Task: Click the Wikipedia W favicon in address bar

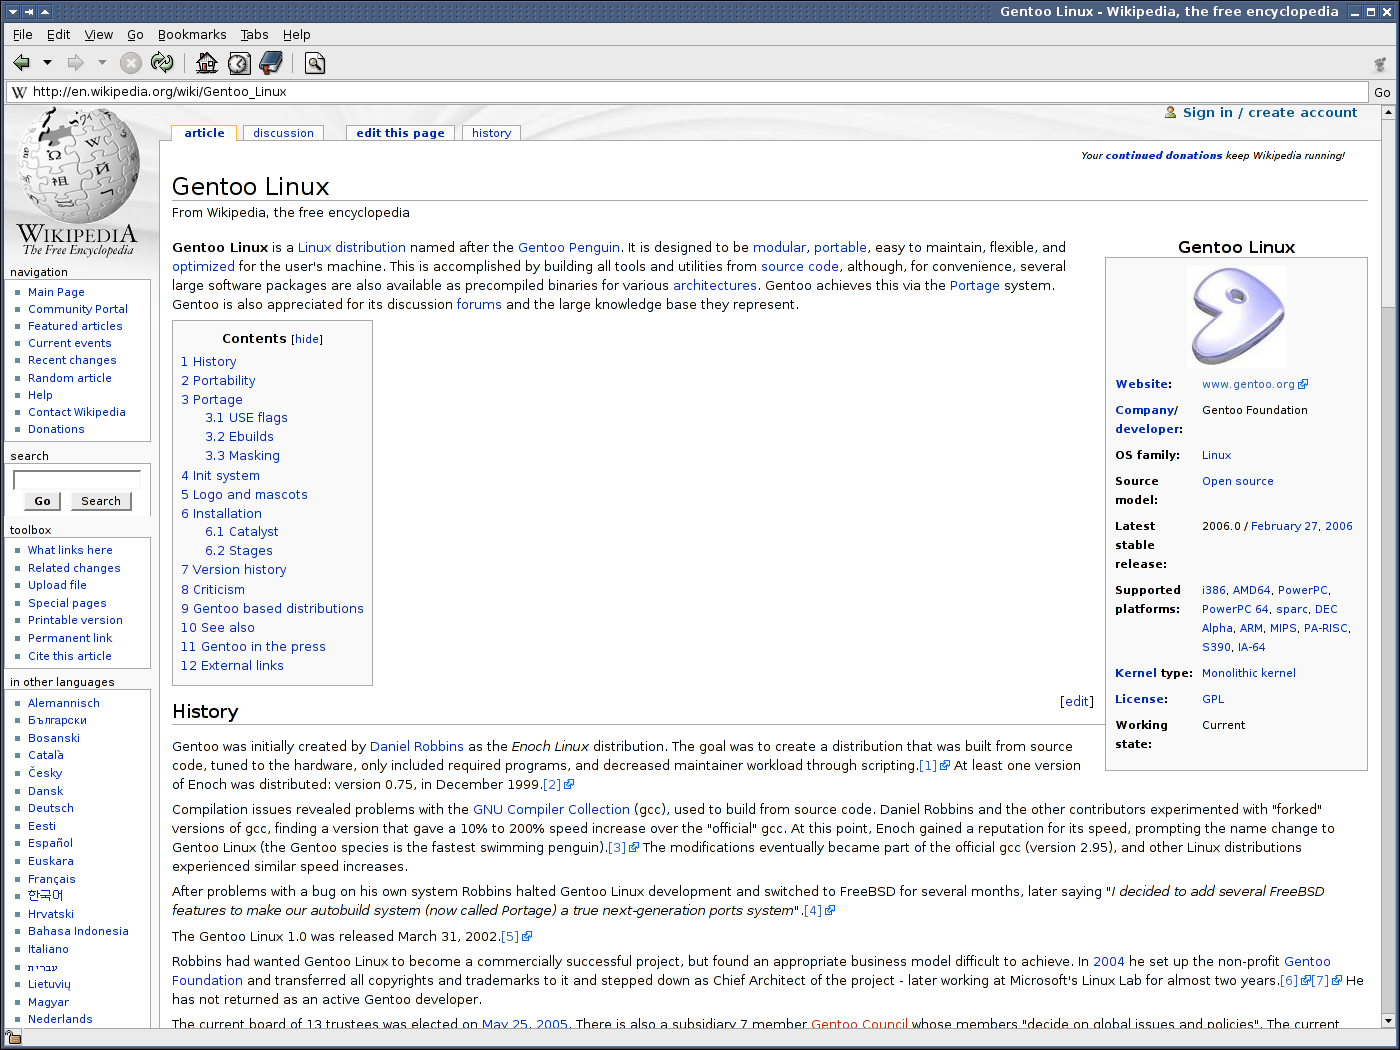Action: click(x=19, y=92)
